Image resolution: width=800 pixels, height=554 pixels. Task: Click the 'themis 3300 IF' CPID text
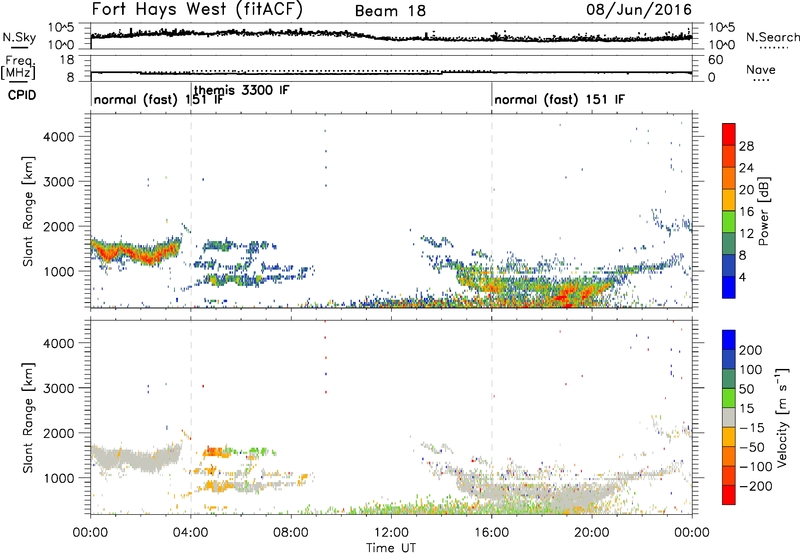241,90
